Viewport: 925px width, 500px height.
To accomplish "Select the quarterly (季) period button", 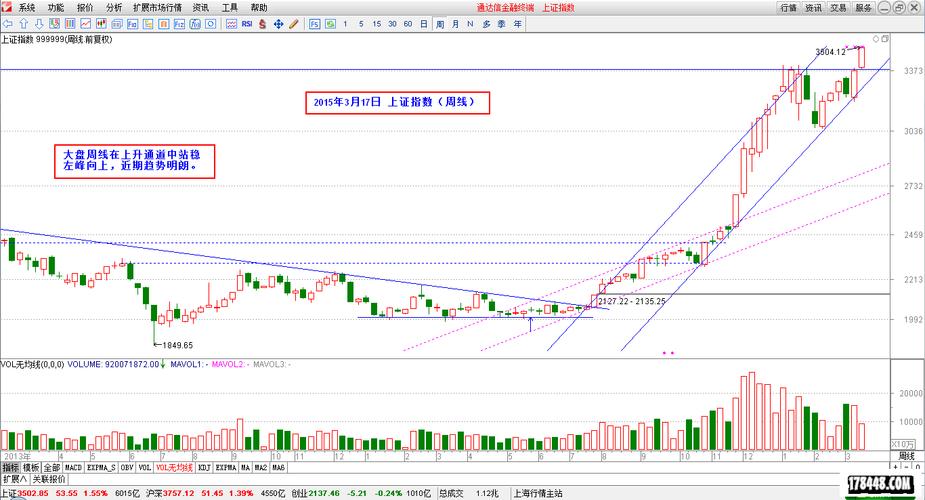I will tap(501, 24).
